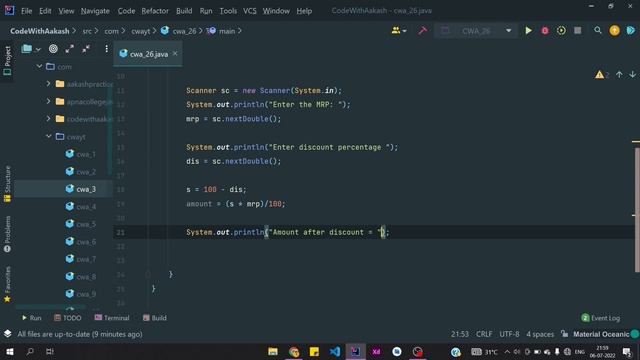Image resolution: width=640 pixels, height=360 pixels.
Task: Open Navigate menu
Action: tap(95, 11)
